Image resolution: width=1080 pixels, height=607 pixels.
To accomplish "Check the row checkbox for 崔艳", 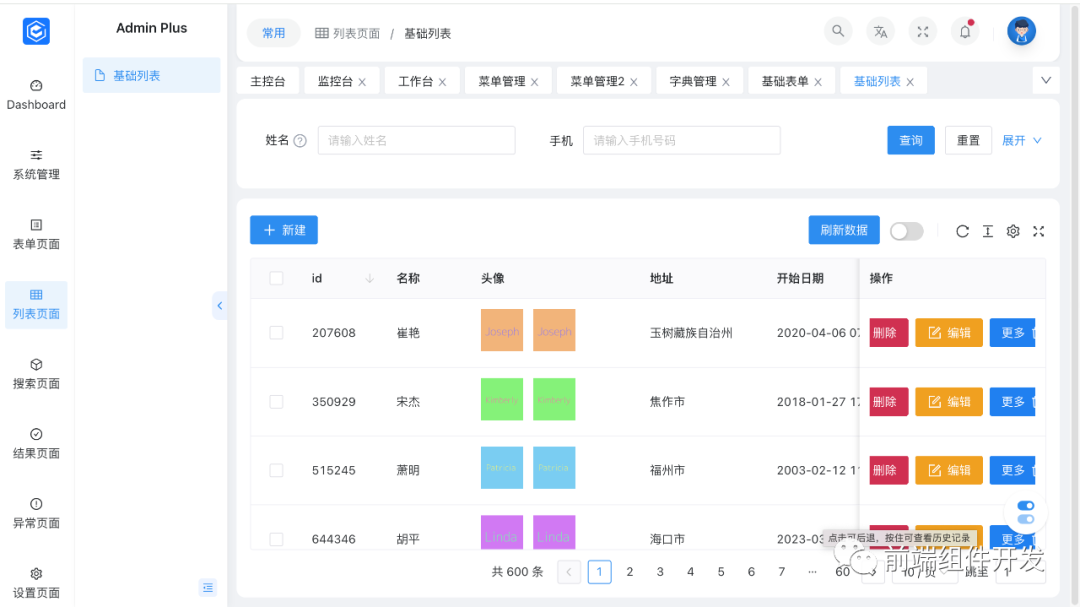I will 276,332.
